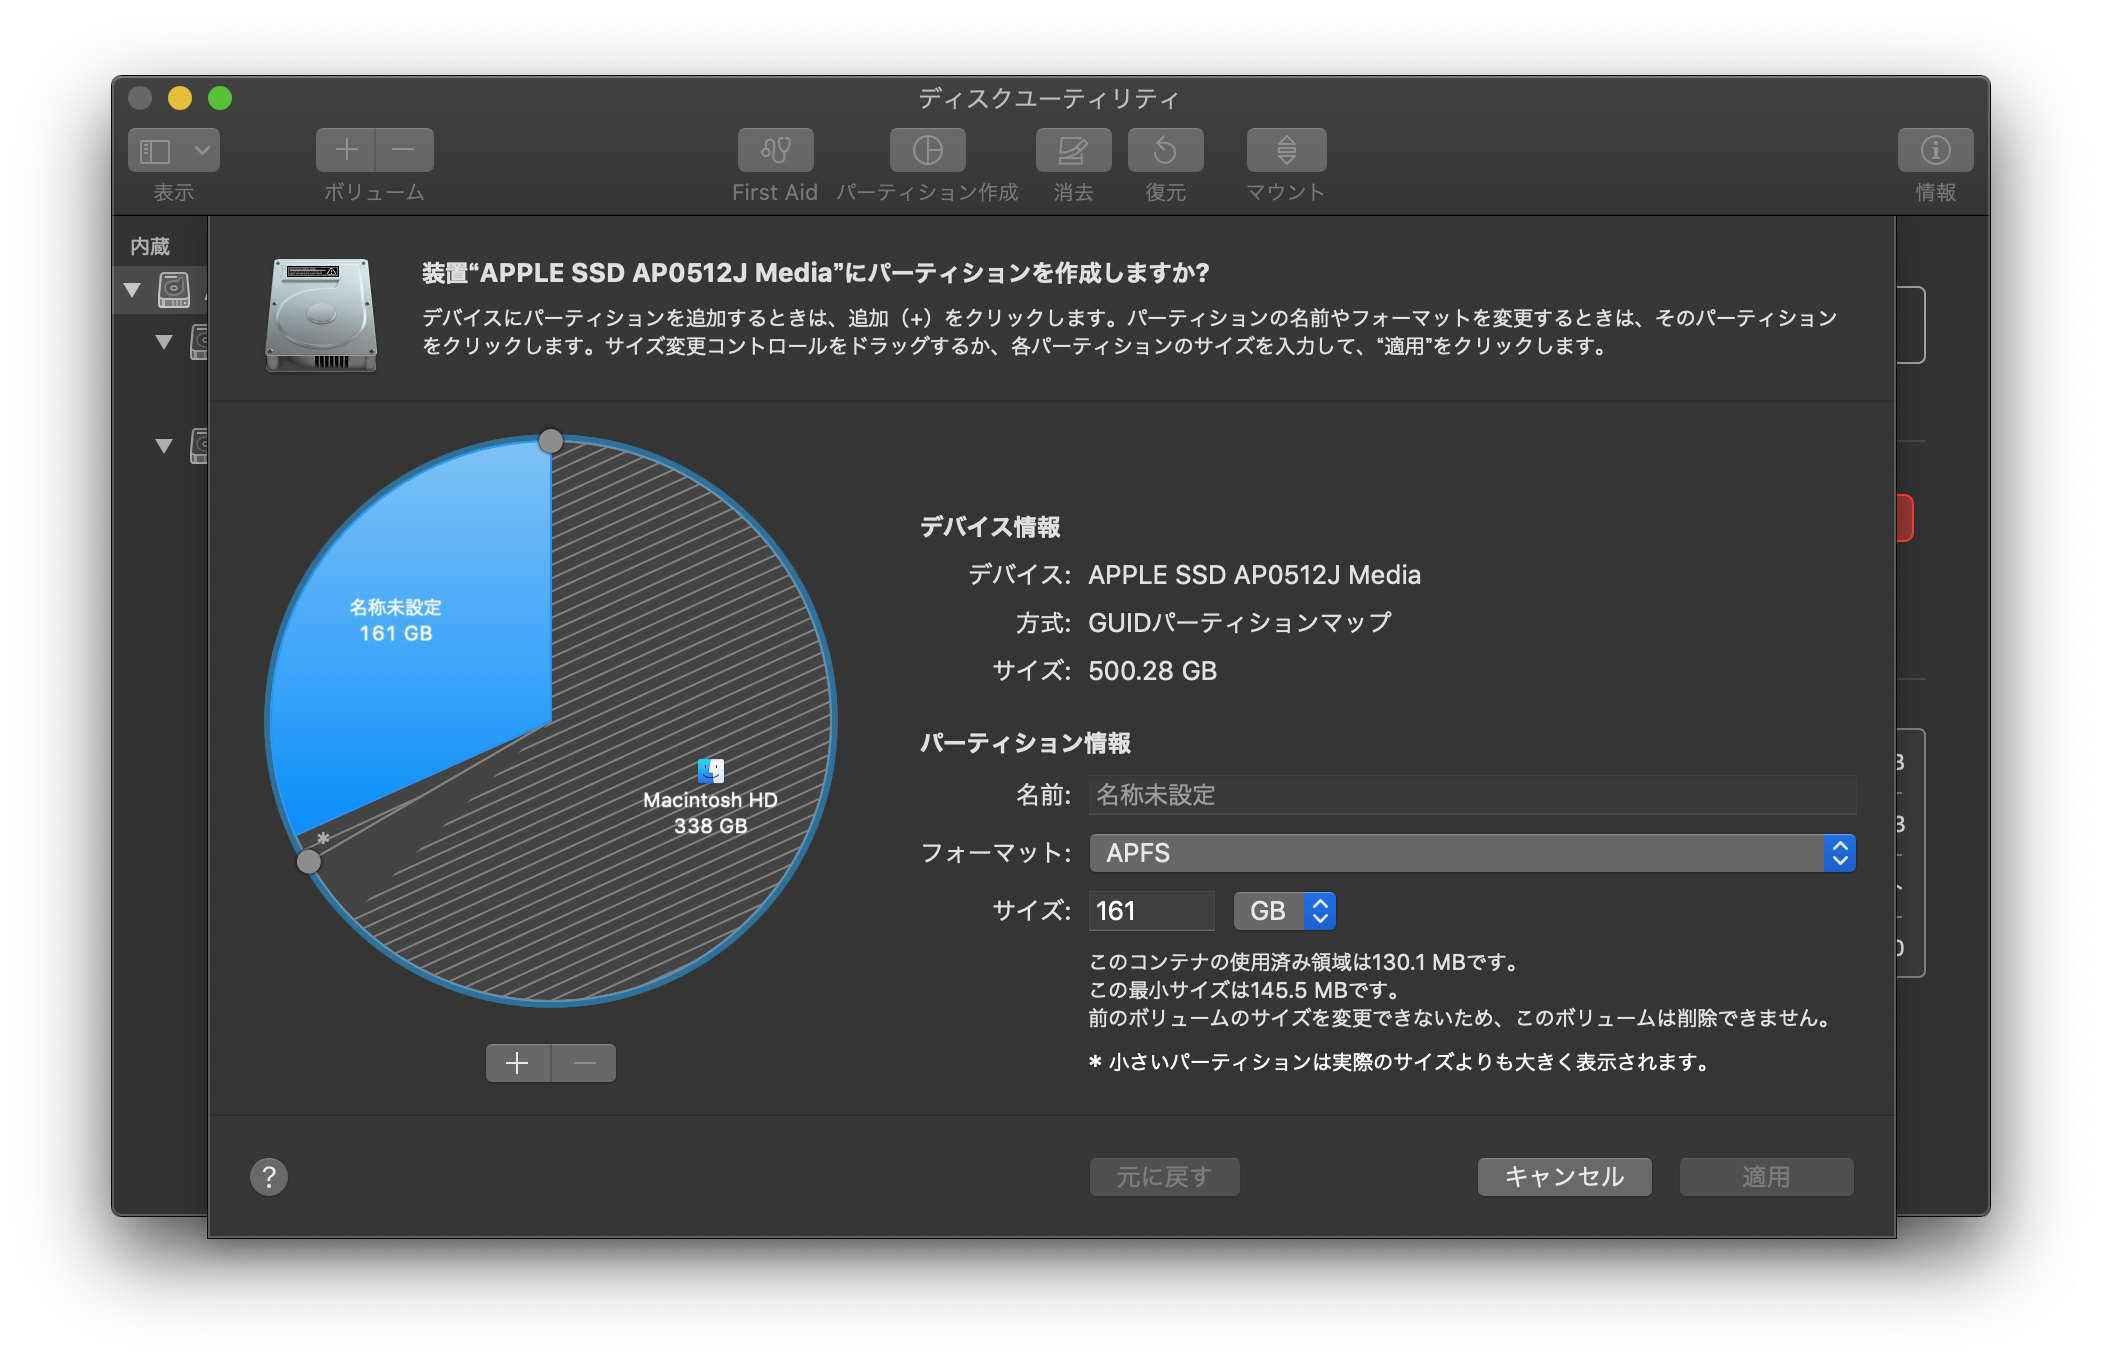2102x1364 pixels.
Task: Click the help question mark button
Action: (x=269, y=1177)
